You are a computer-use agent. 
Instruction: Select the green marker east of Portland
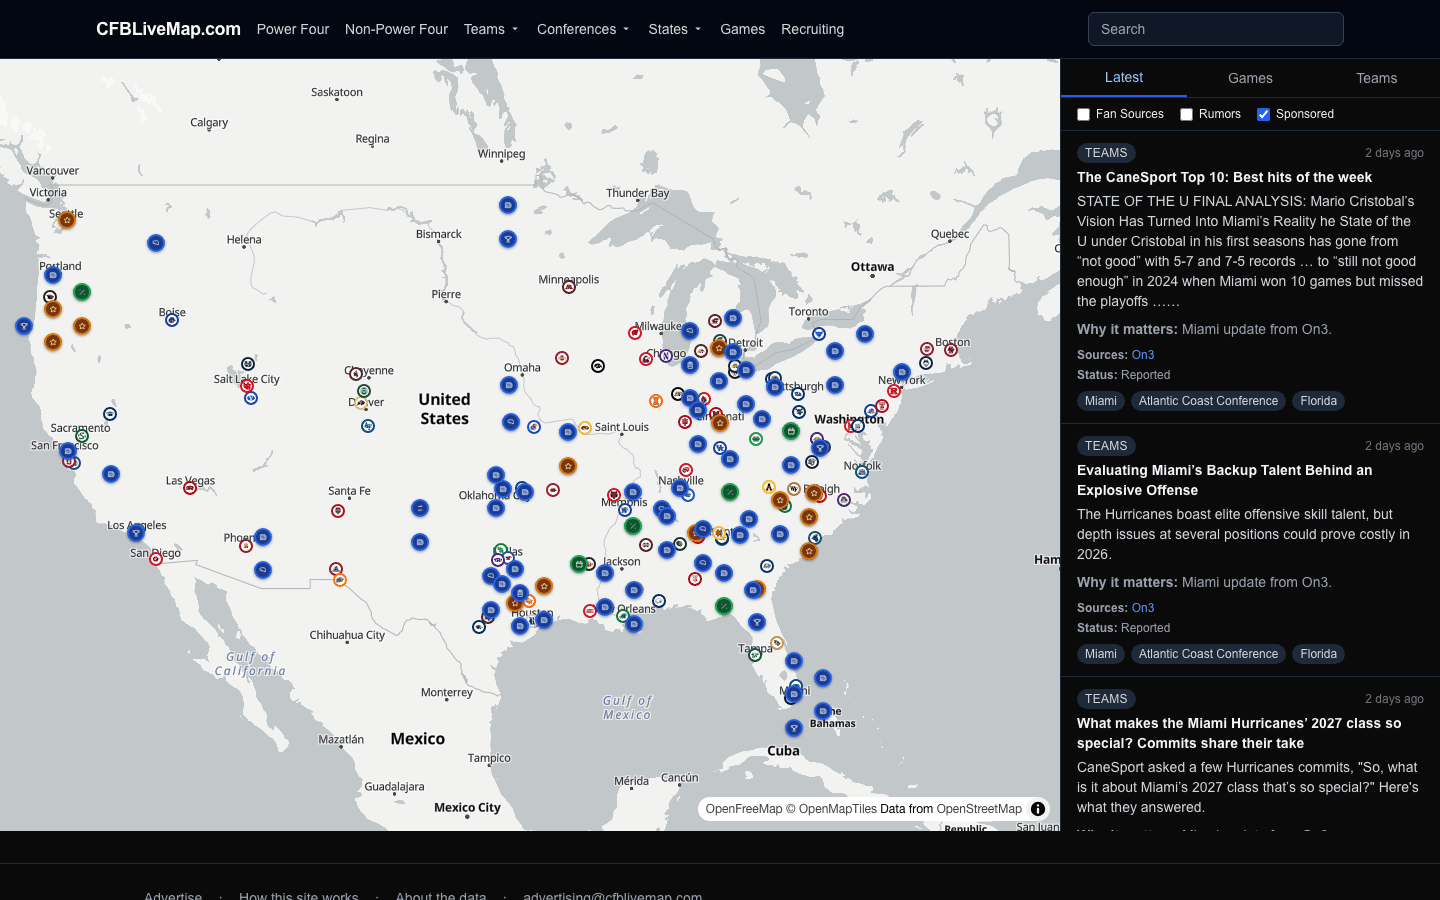82,292
